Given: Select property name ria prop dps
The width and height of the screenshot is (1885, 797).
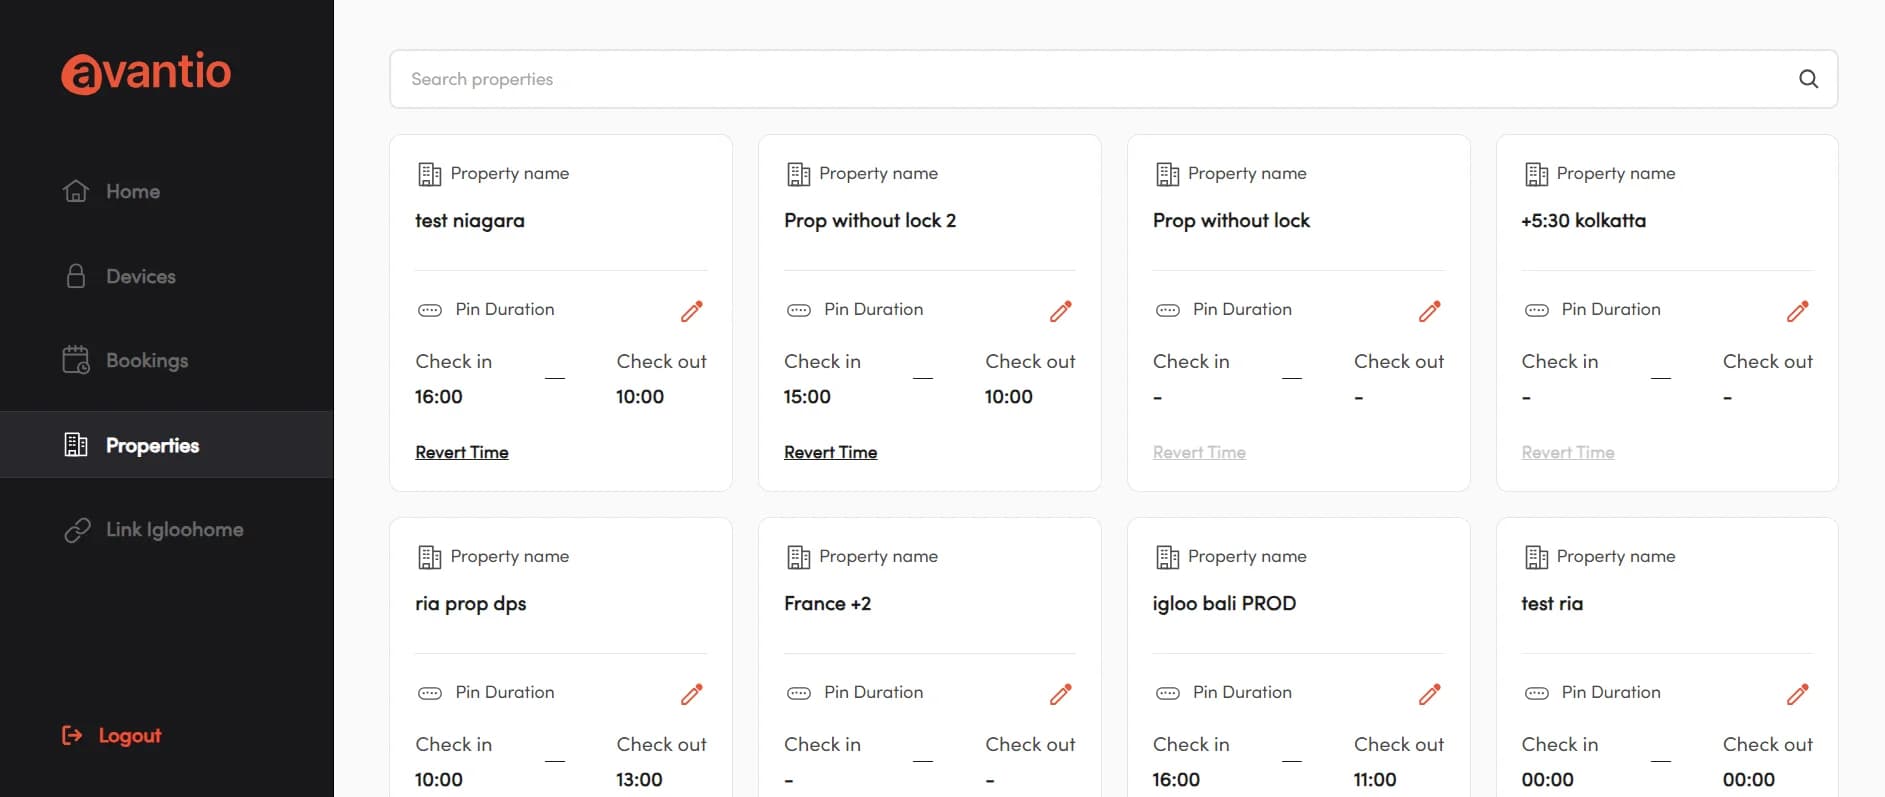Looking at the screenshot, I should pyautogui.click(x=471, y=604).
